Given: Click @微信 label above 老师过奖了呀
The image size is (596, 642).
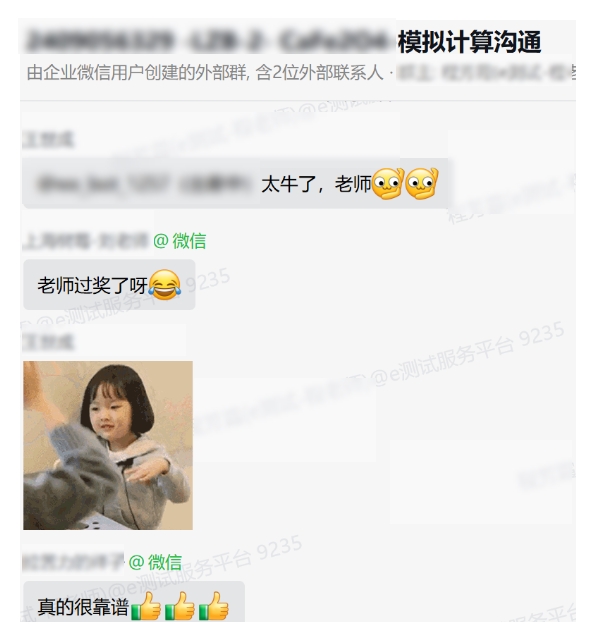Looking at the screenshot, I should pos(180,241).
